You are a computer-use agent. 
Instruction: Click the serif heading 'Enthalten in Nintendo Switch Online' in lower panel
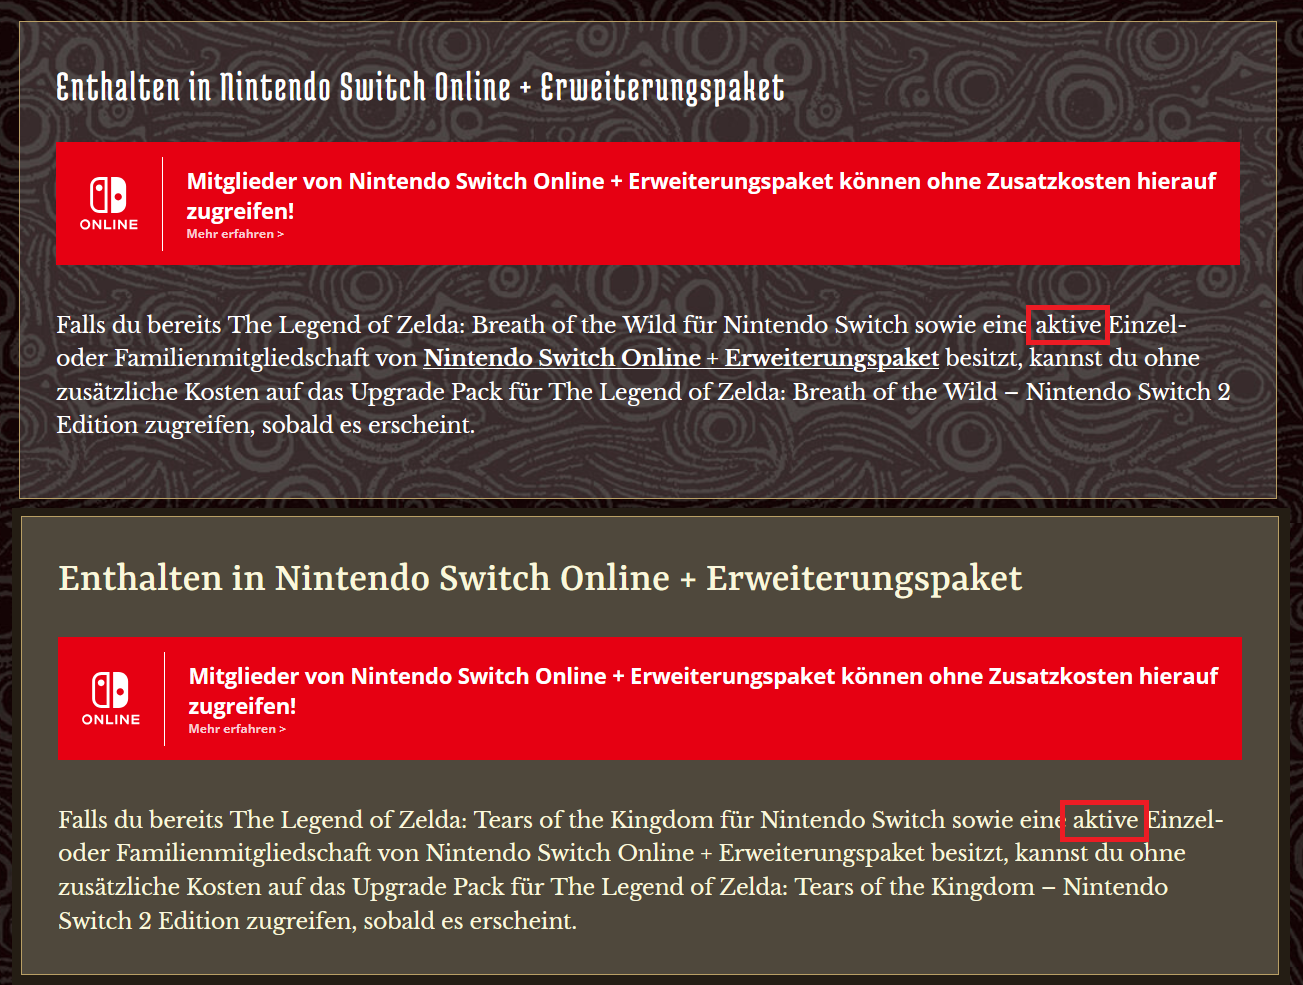click(x=540, y=578)
